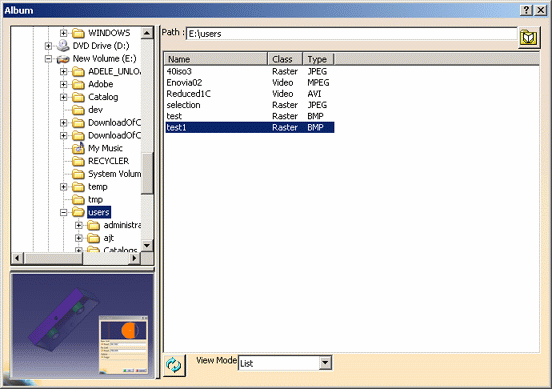The image size is (552, 389).
Task: Sort the file list by Class column
Action: [x=285, y=59]
